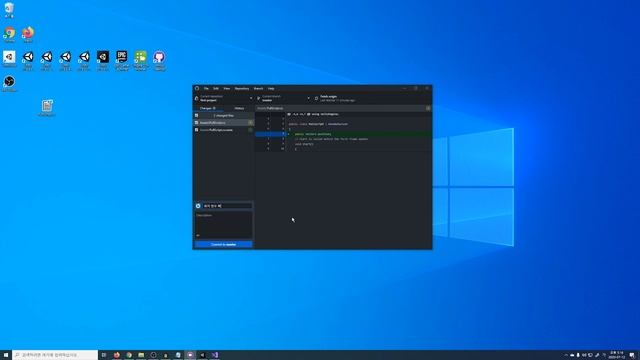Screen dimensions: 640x360
Task: Open the GitHub Desktop shortcut on desktop
Action: point(159,60)
